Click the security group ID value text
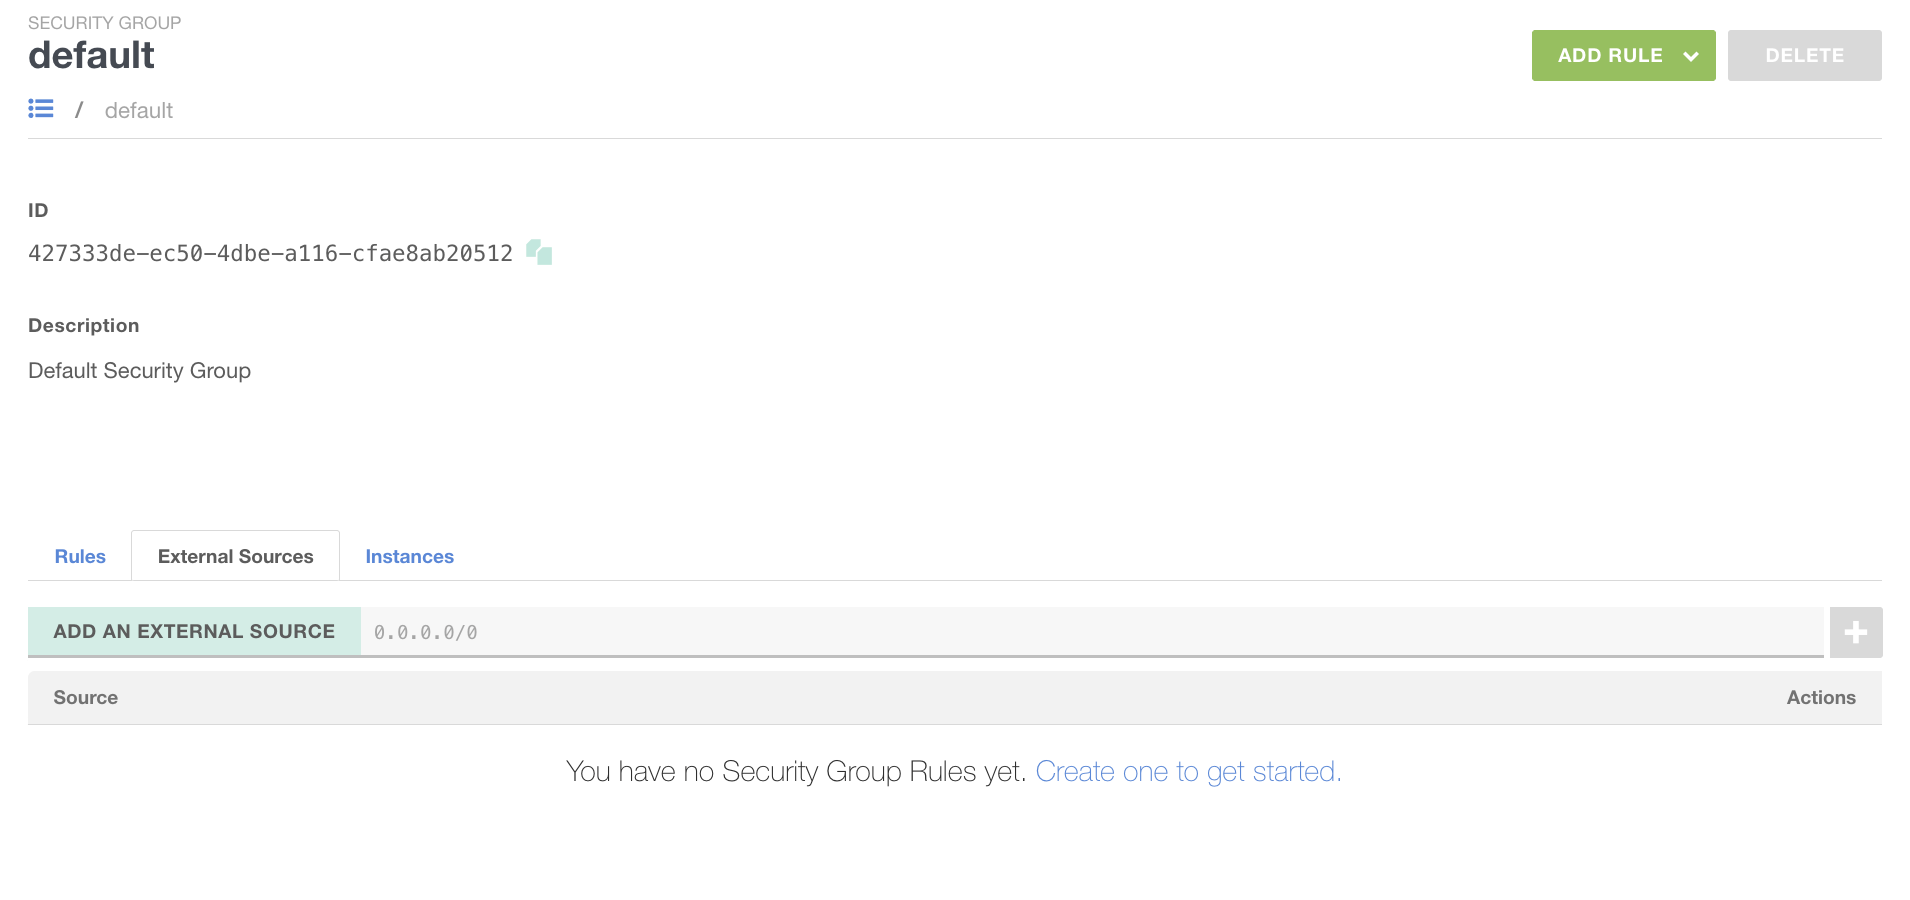The image size is (1910, 900). [x=270, y=254]
